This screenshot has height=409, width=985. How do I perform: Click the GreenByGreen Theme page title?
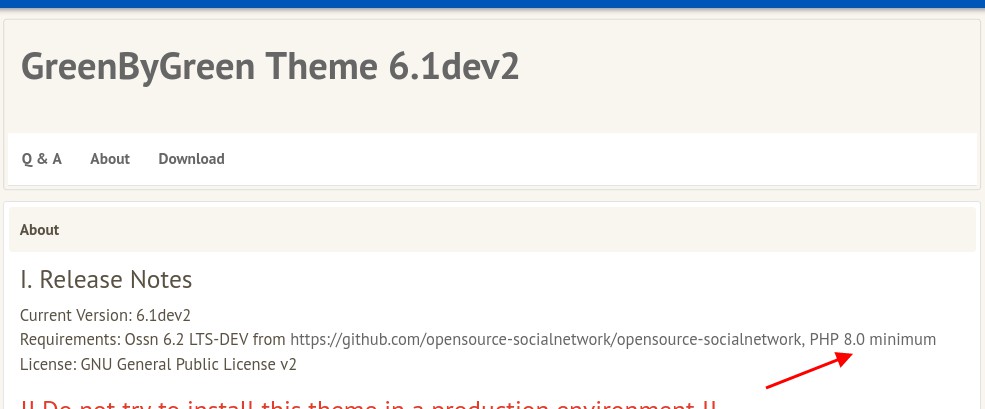tap(270, 66)
